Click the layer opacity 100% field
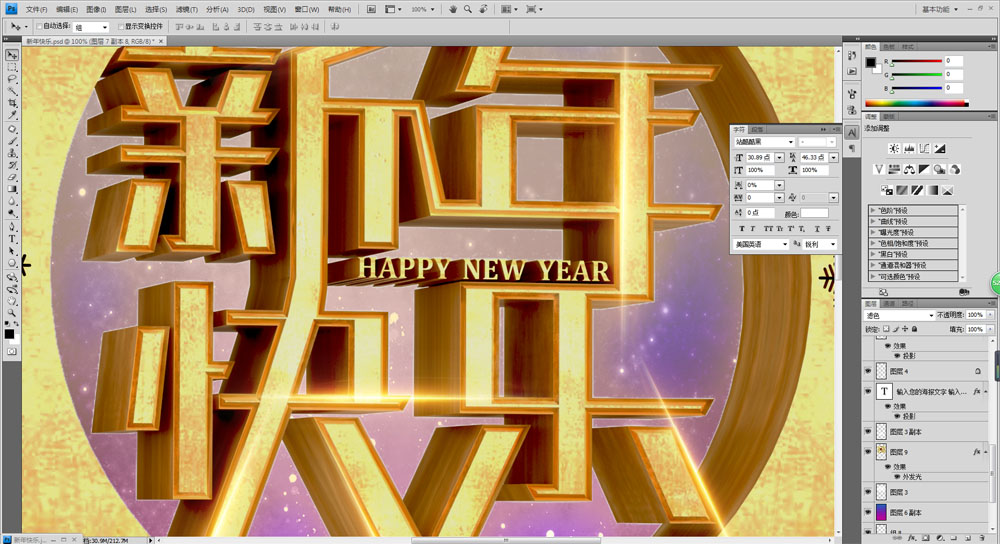 point(975,315)
